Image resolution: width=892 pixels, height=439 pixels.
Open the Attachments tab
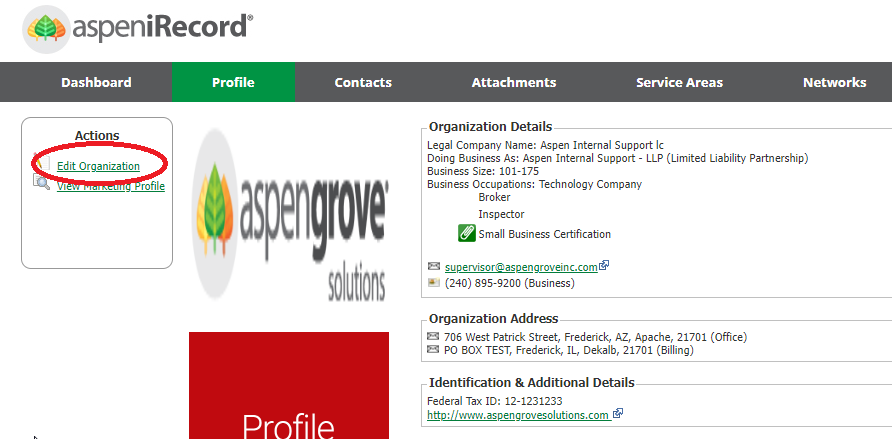[x=514, y=82]
